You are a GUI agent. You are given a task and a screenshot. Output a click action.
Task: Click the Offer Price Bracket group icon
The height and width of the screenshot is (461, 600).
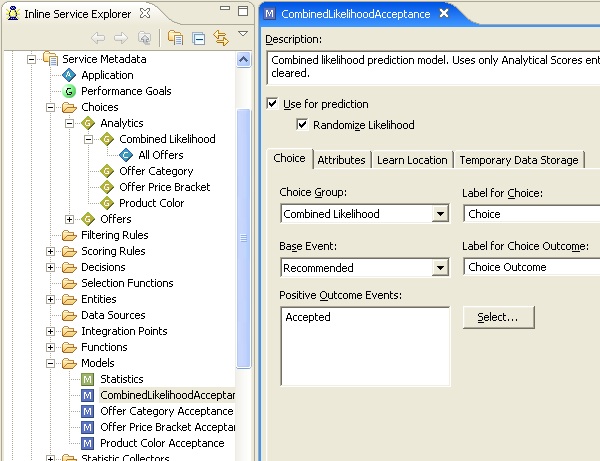click(107, 187)
